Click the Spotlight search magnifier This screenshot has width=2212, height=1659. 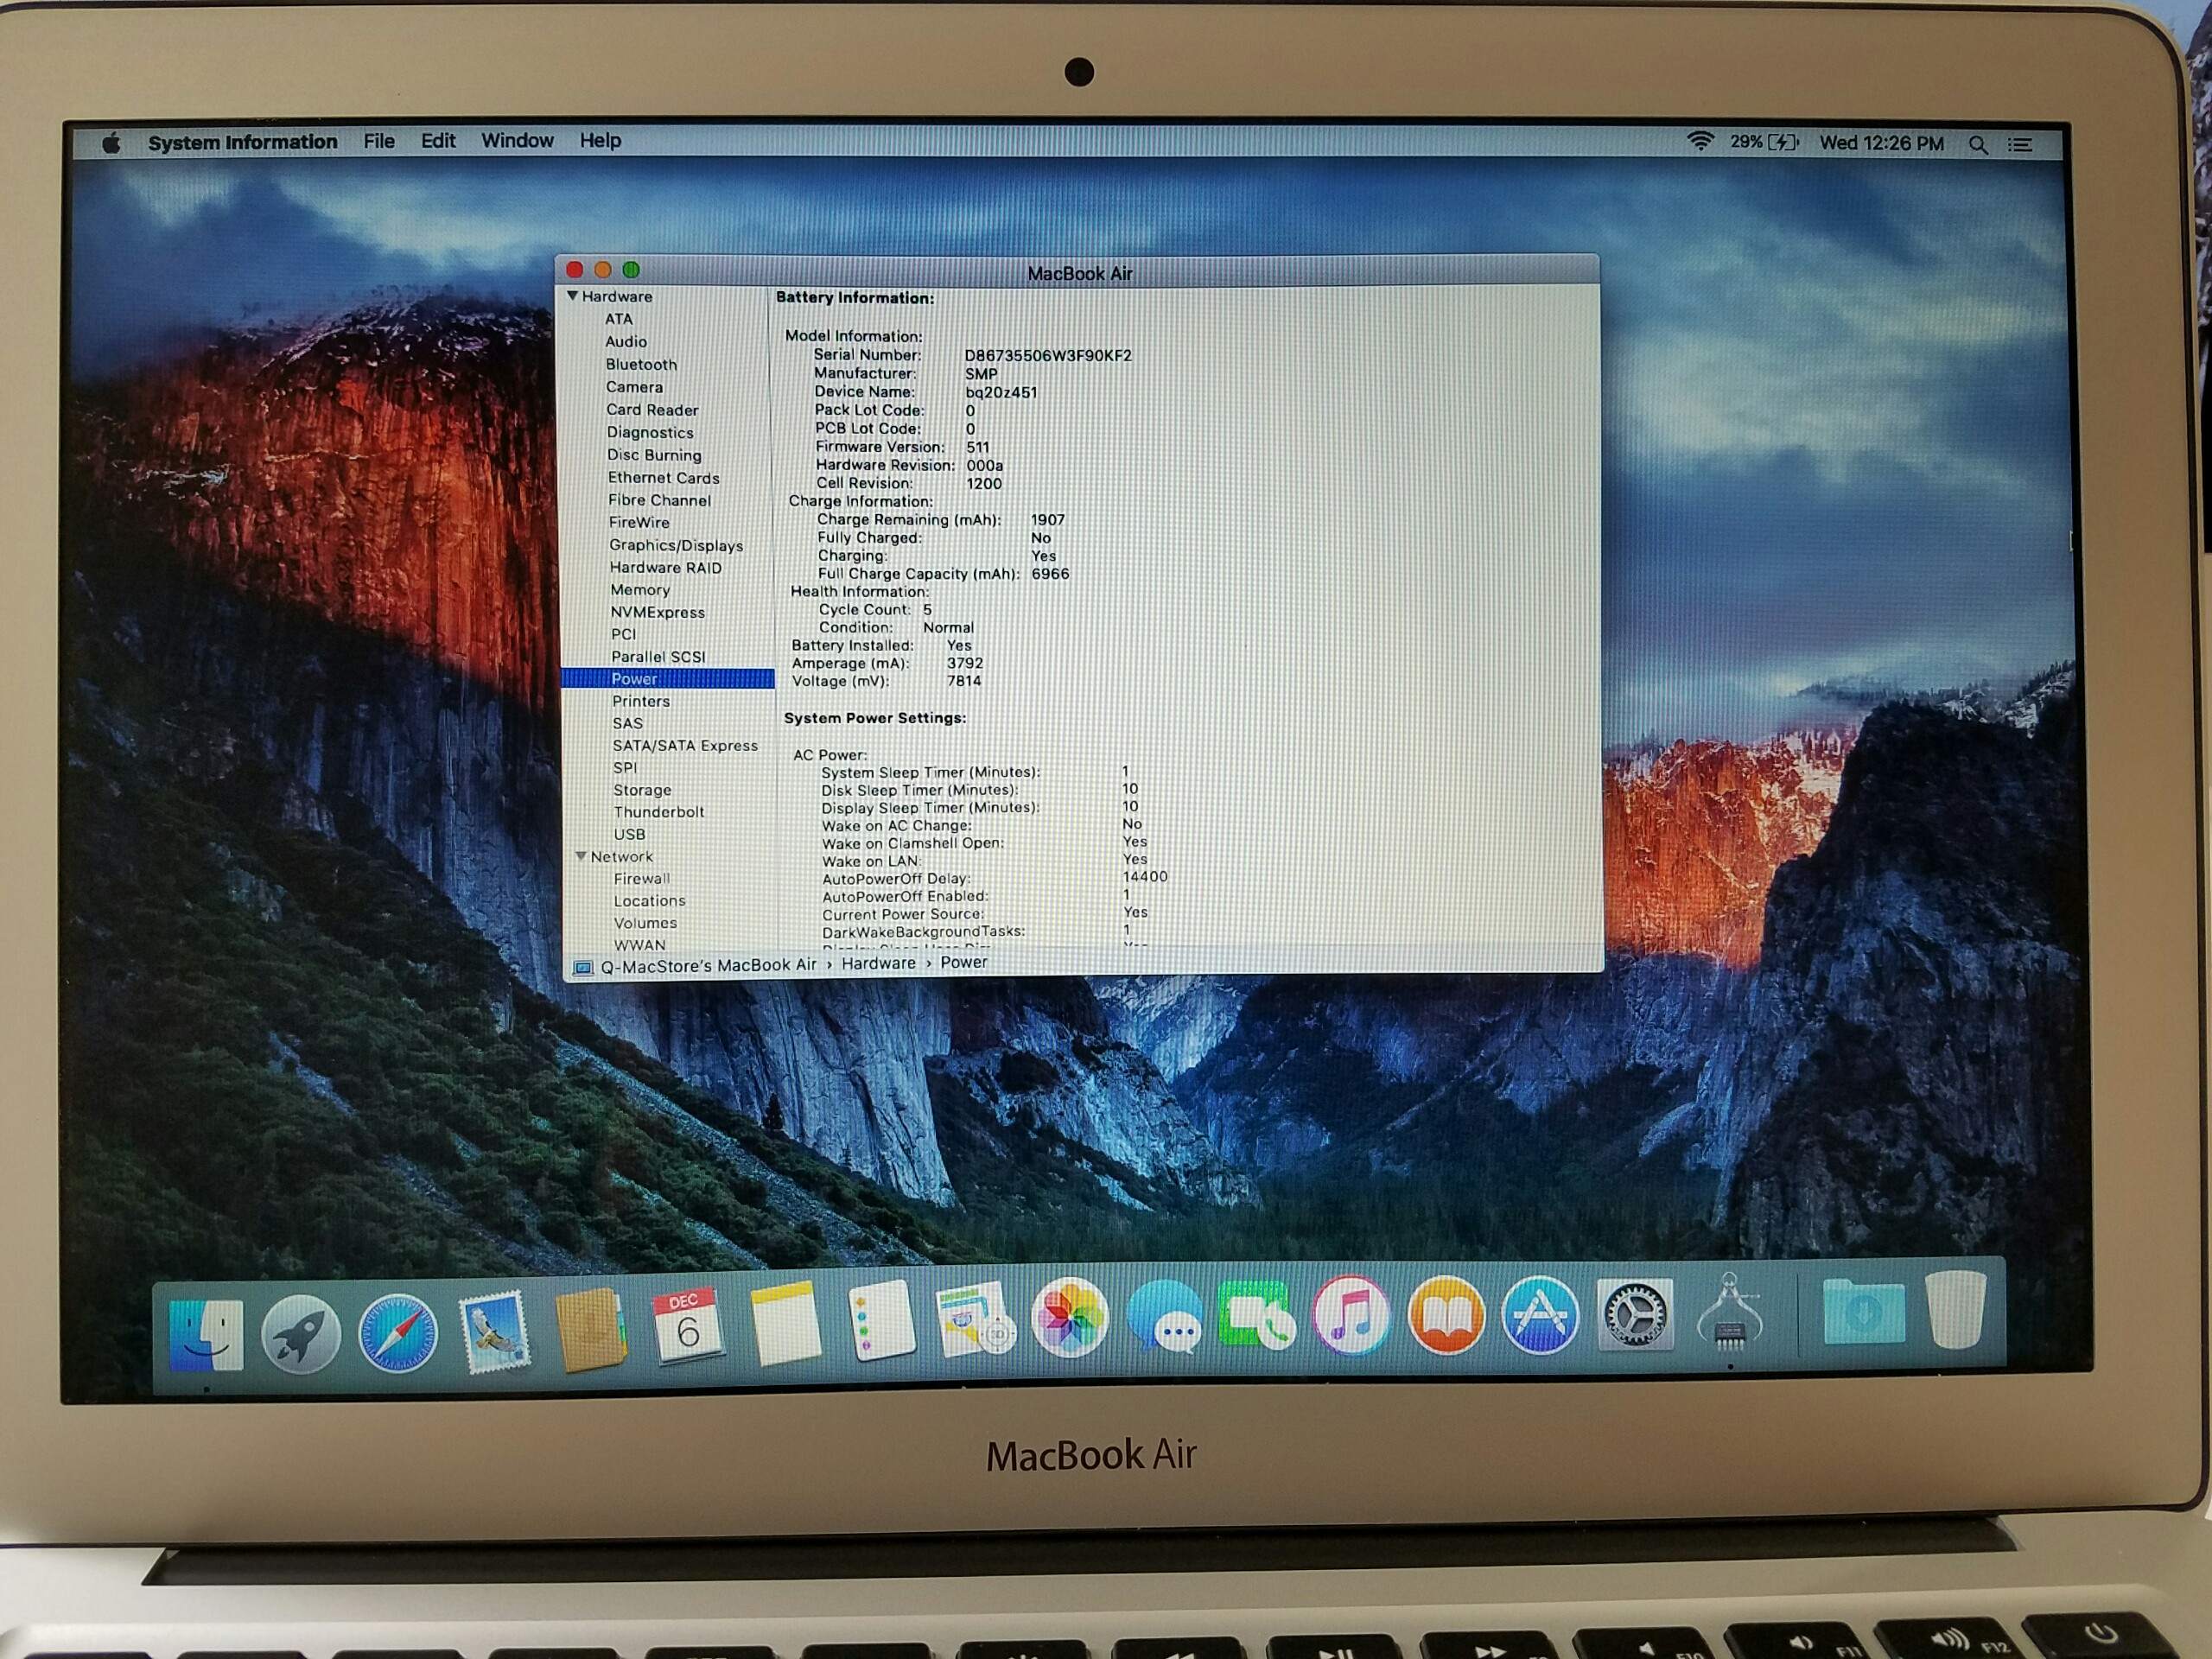pos(1978,145)
